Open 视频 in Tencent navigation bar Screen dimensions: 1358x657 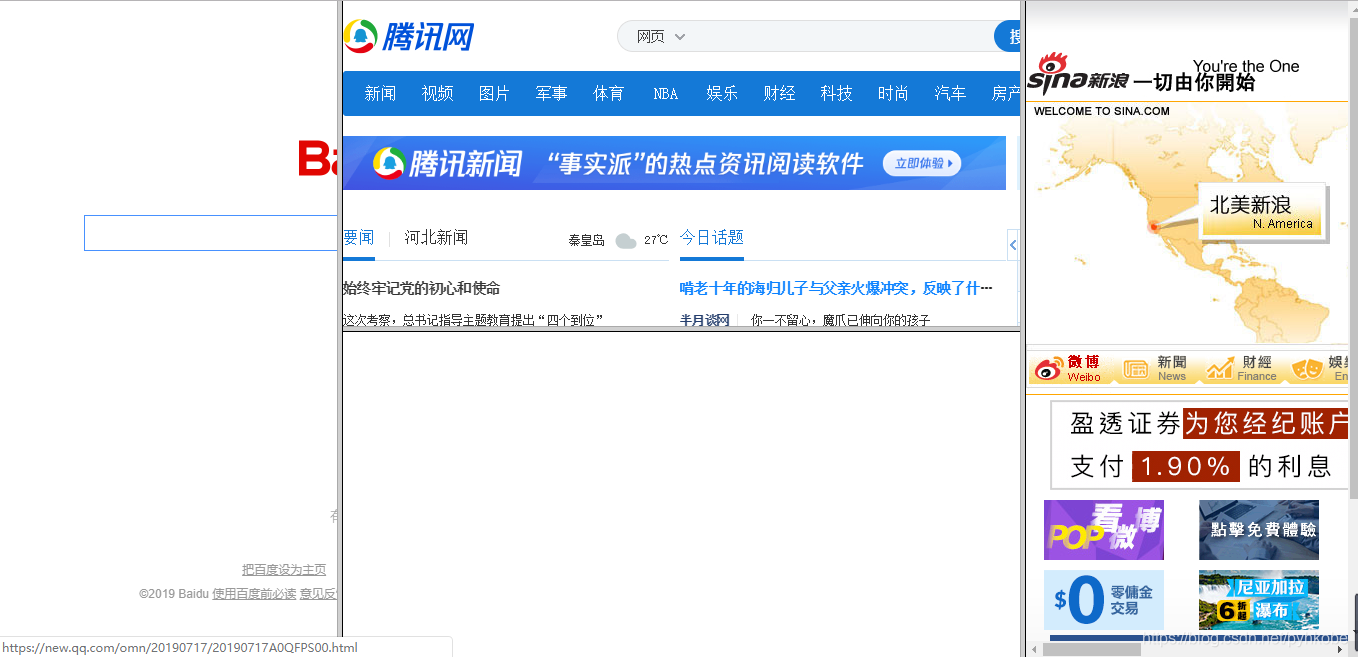pos(437,94)
